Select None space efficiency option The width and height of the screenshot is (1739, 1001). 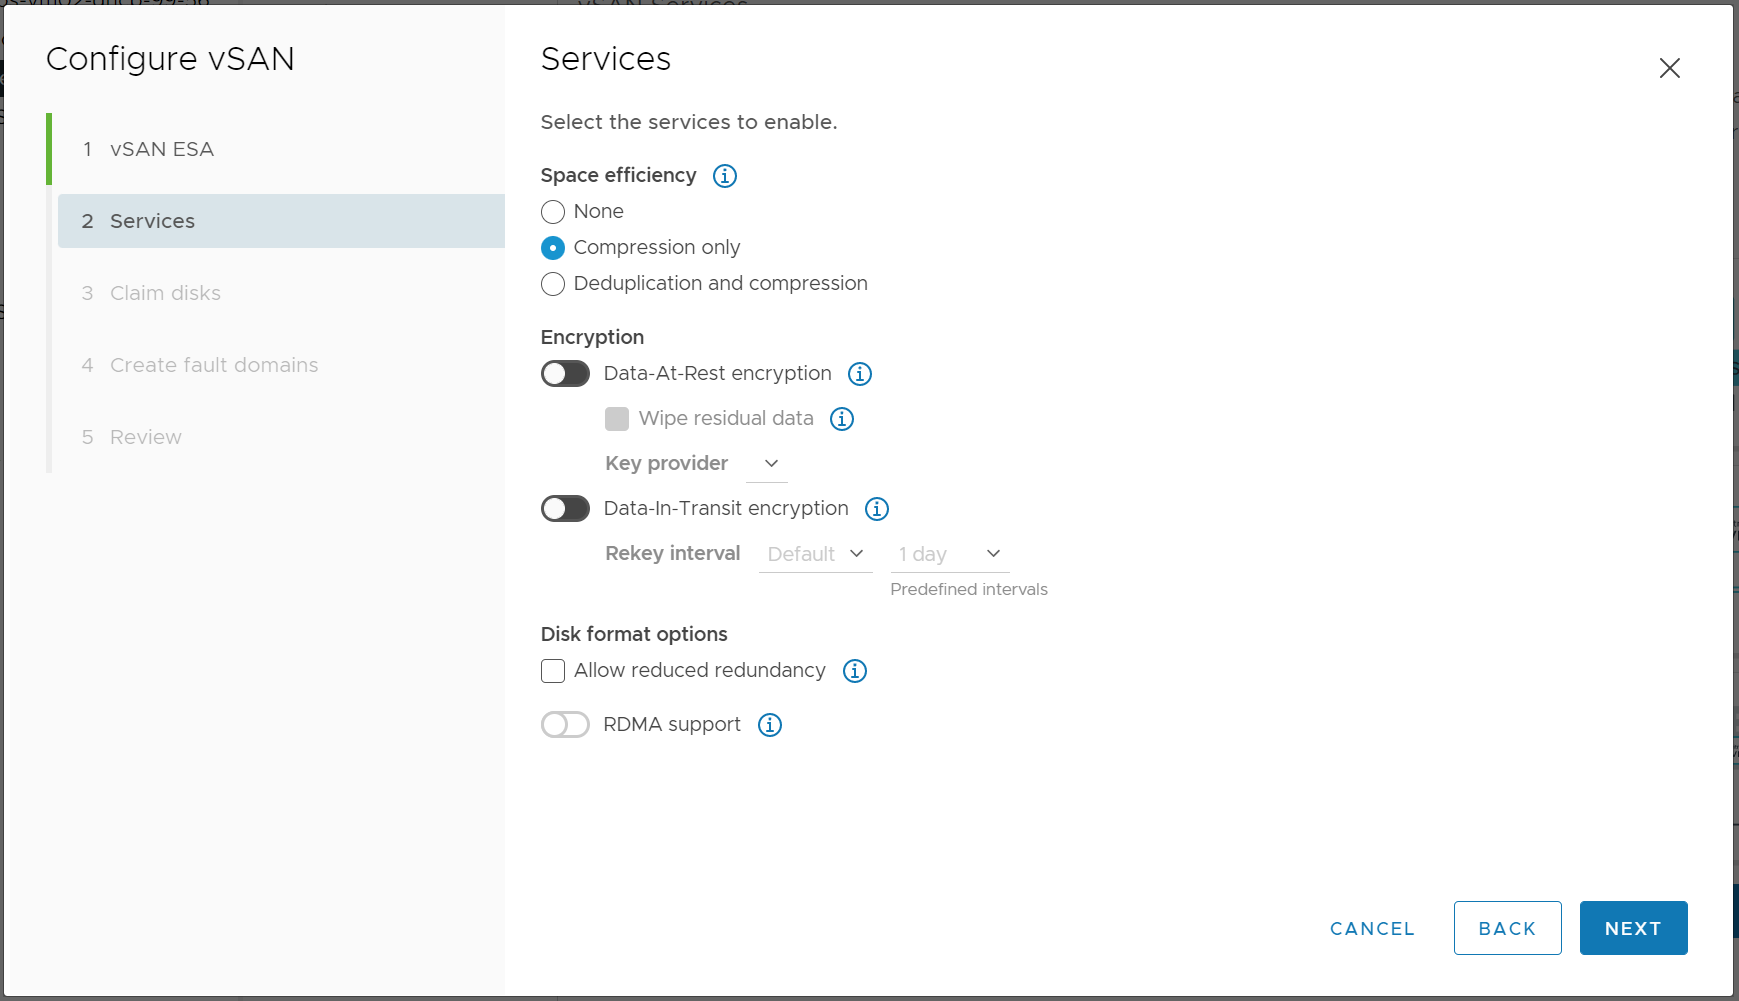click(x=553, y=212)
